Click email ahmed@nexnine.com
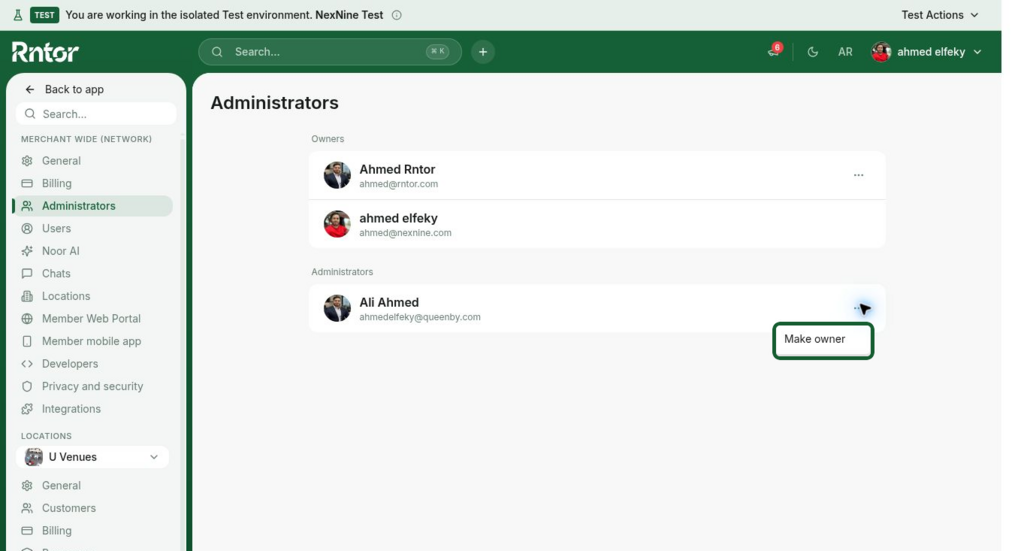Screen dimensions: 1024x551 tap(405, 233)
